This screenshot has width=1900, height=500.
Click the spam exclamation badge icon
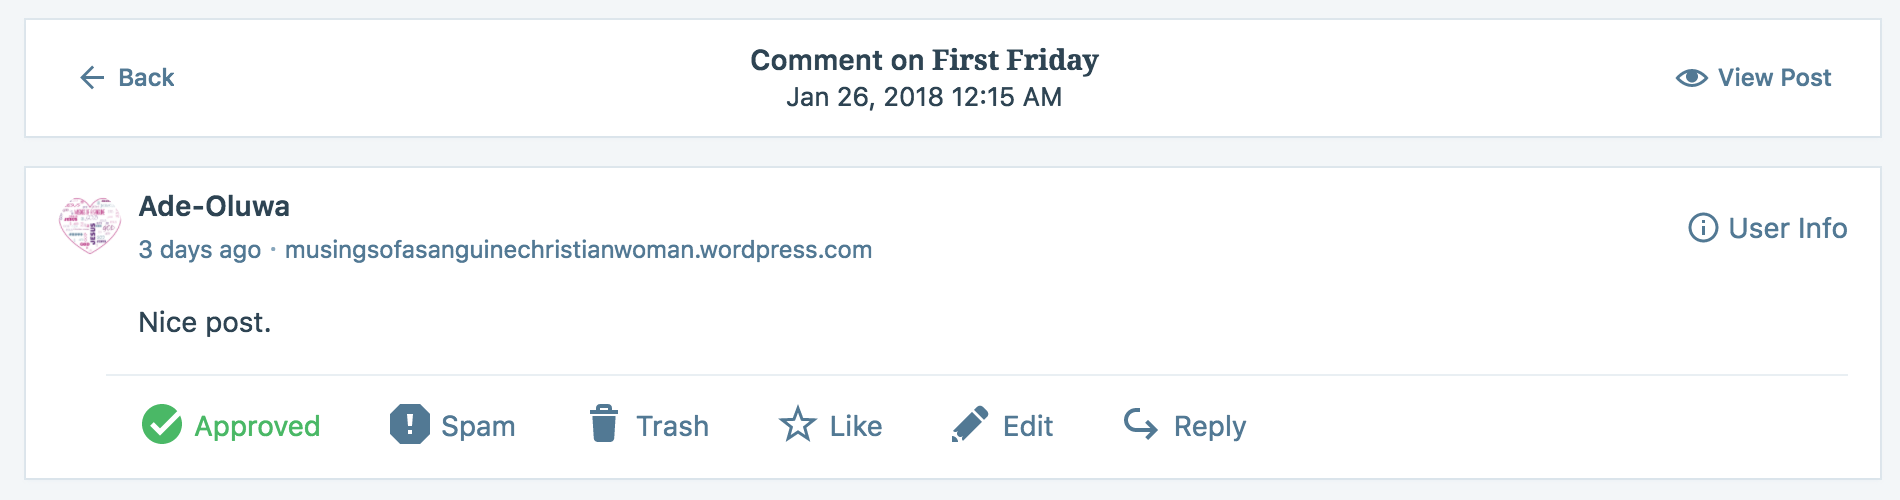coord(409,424)
